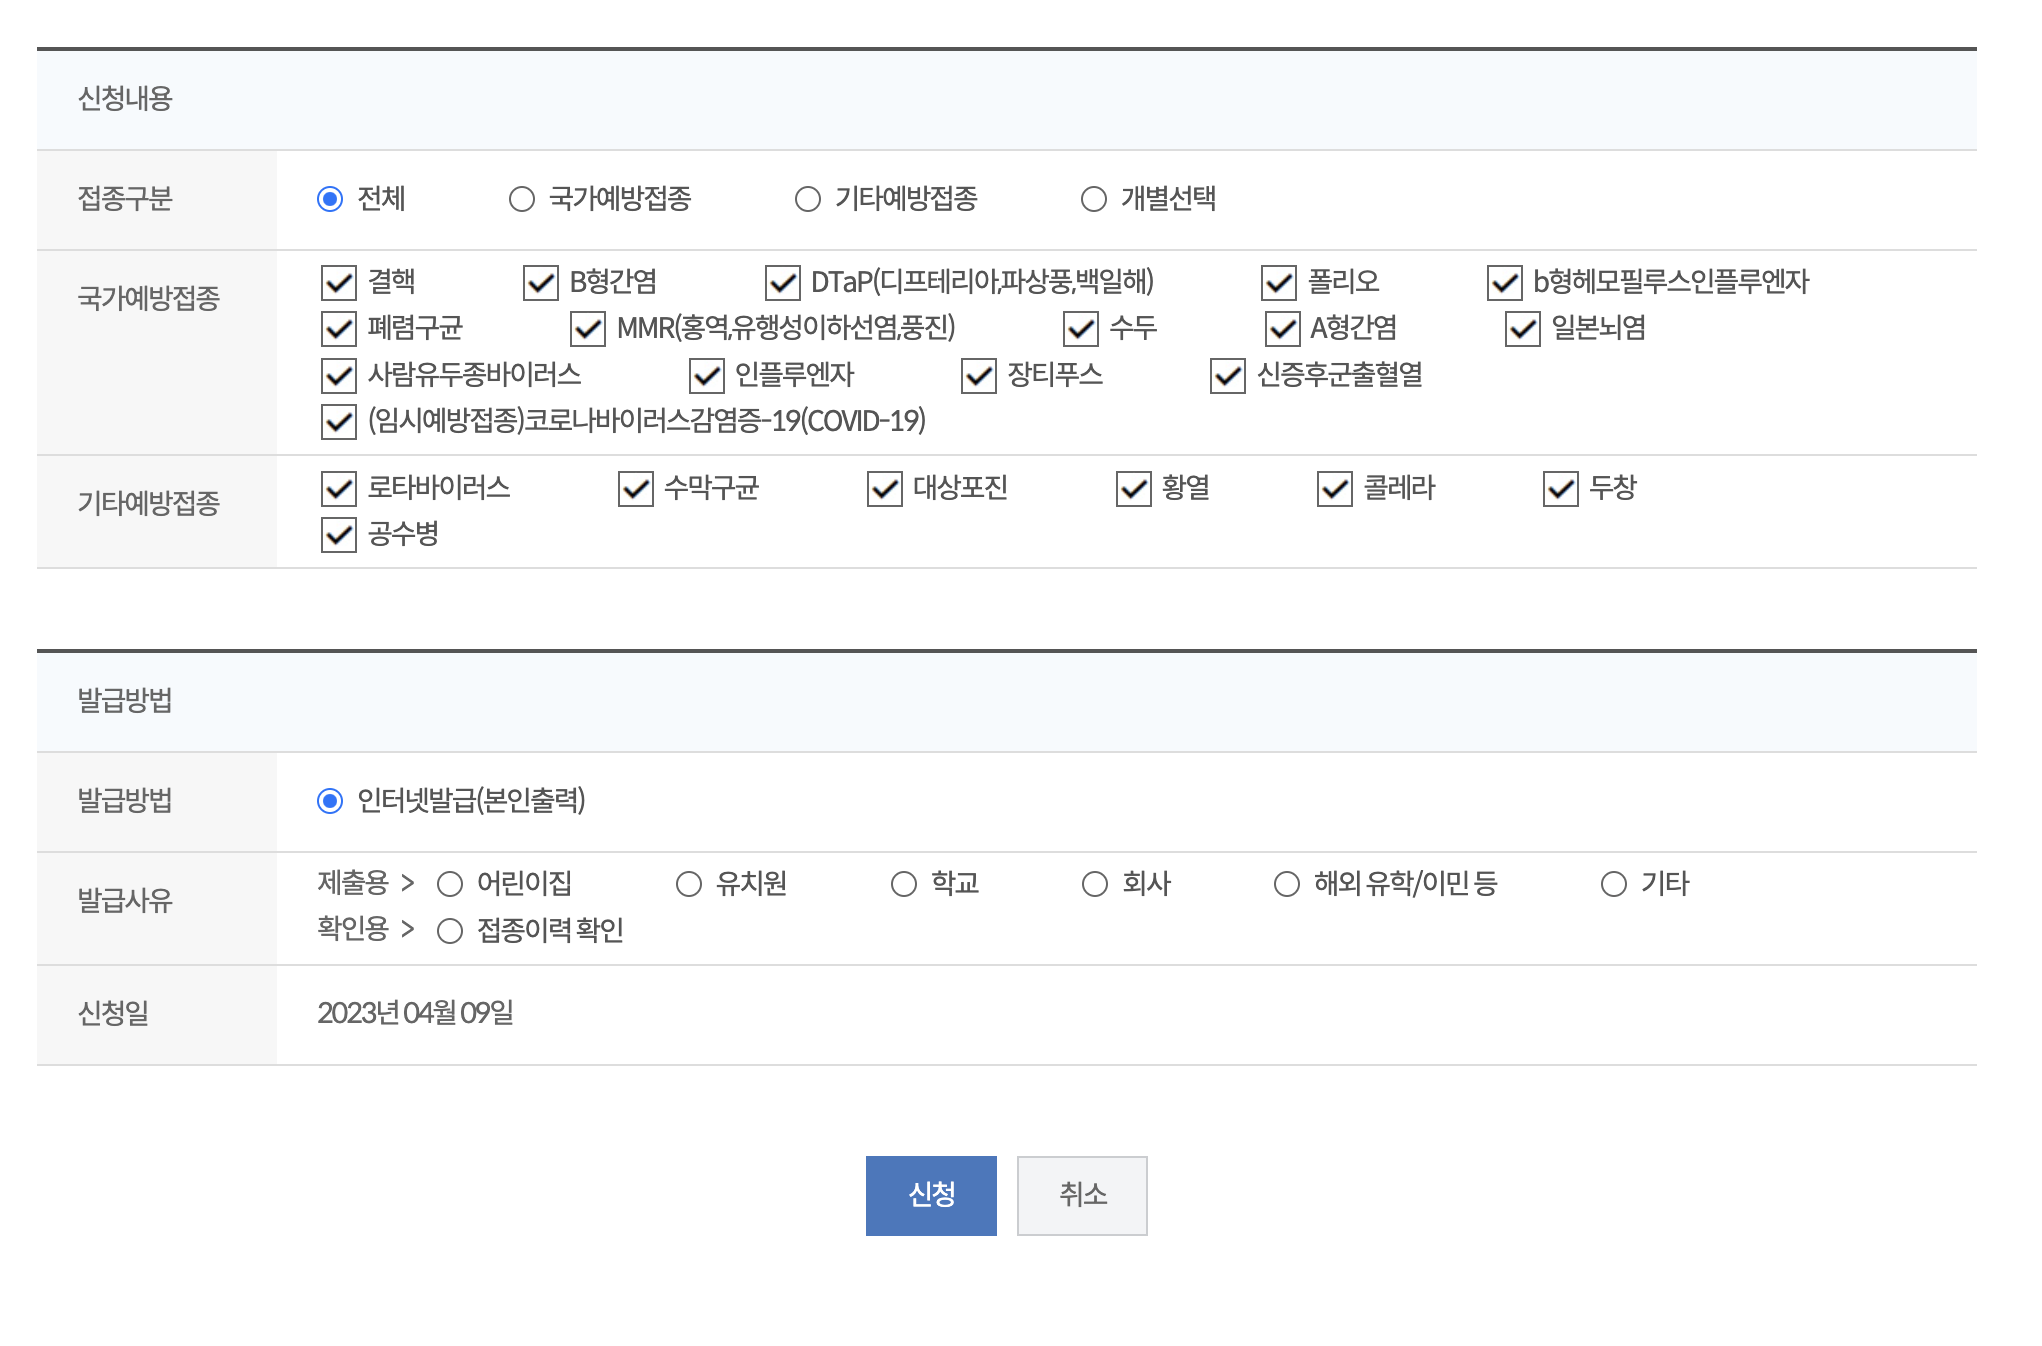Select the 접종이력 확인 radio option

pyautogui.click(x=450, y=931)
